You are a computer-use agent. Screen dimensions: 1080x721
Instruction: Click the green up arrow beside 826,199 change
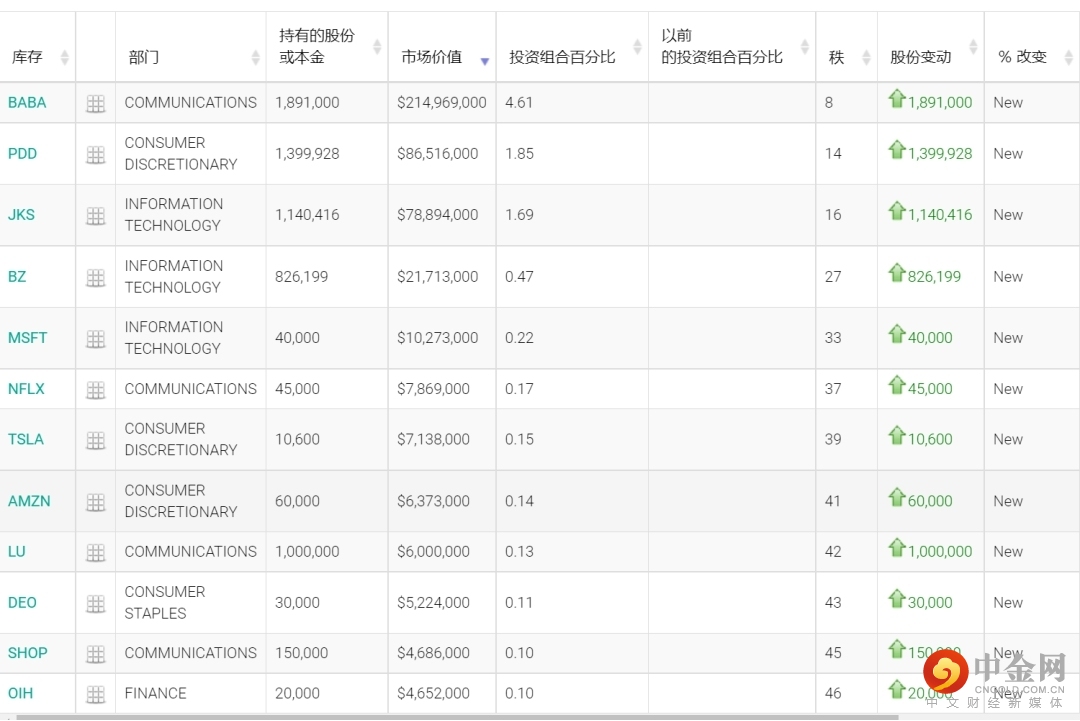[896, 272]
